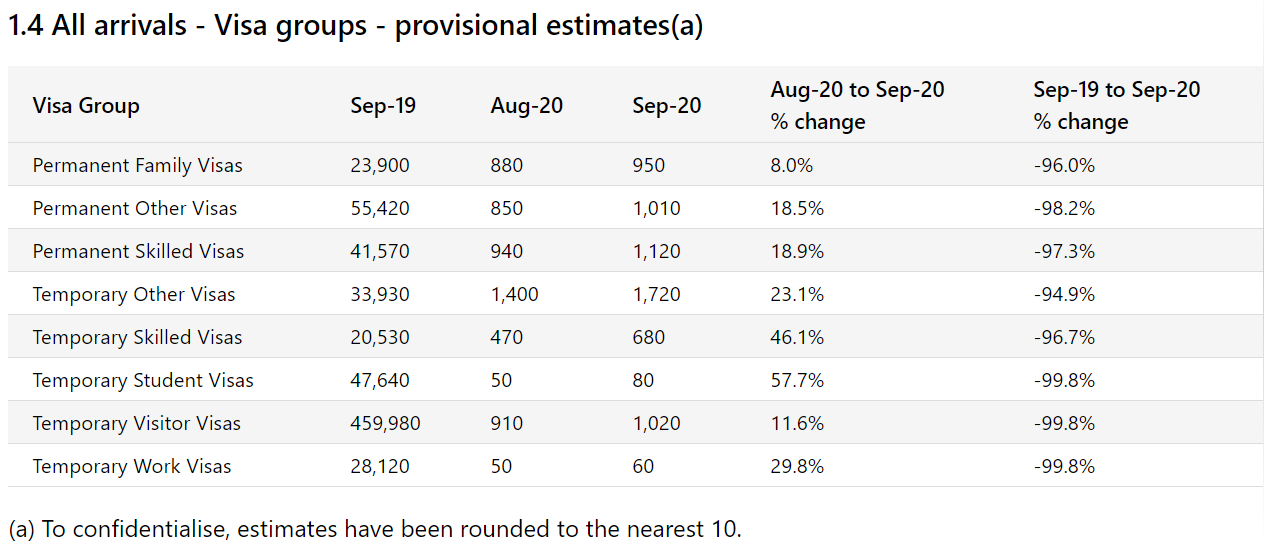Screen dimensions: 1274x551
Task: Click the 'Sep-19' column header
Action: tap(383, 105)
